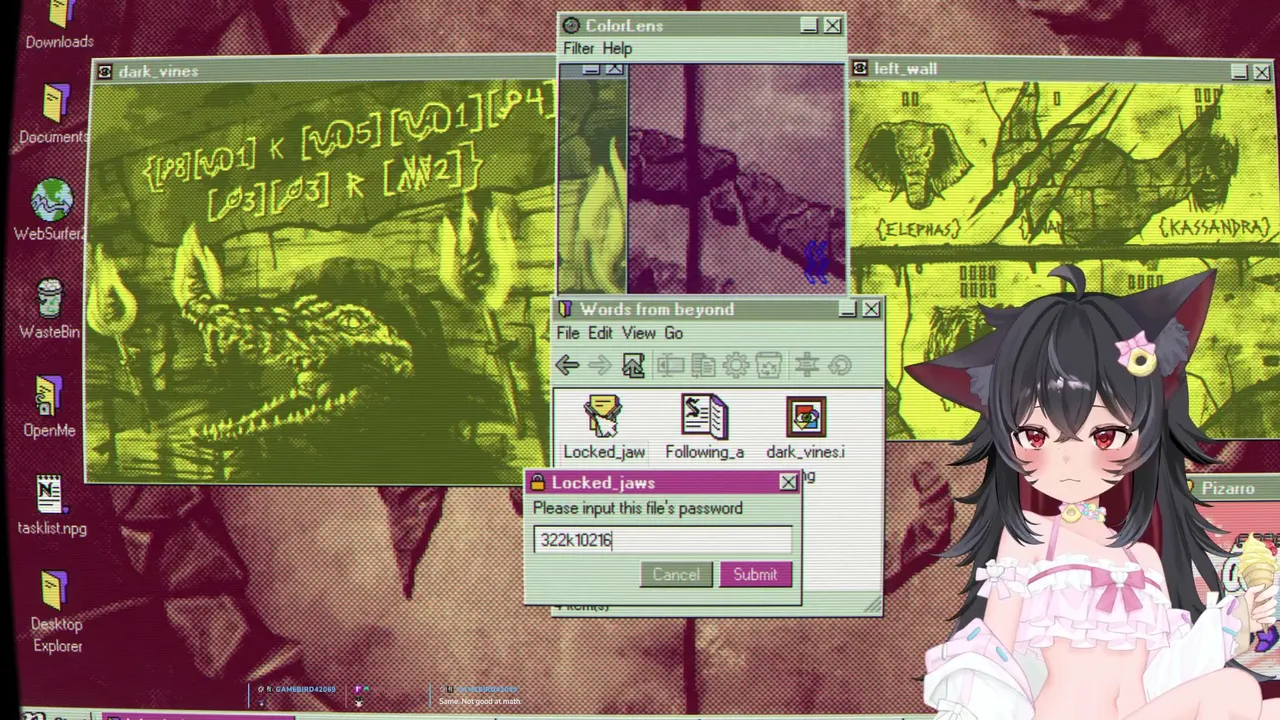This screenshot has width=1280, height=720.
Task: Open the Filter menu in ColorLens
Action: tap(579, 48)
